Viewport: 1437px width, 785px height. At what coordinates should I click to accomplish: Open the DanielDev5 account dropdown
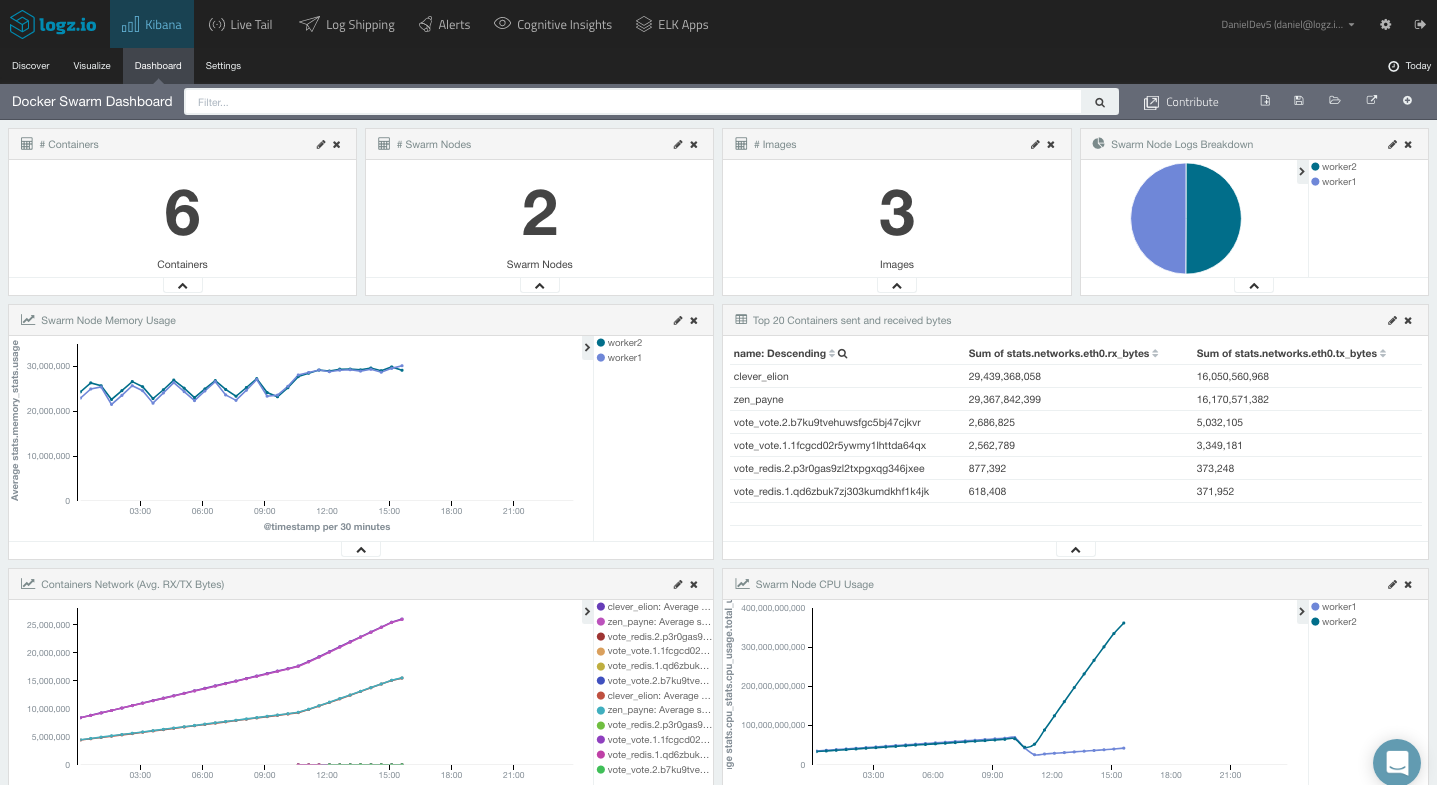tap(1288, 25)
